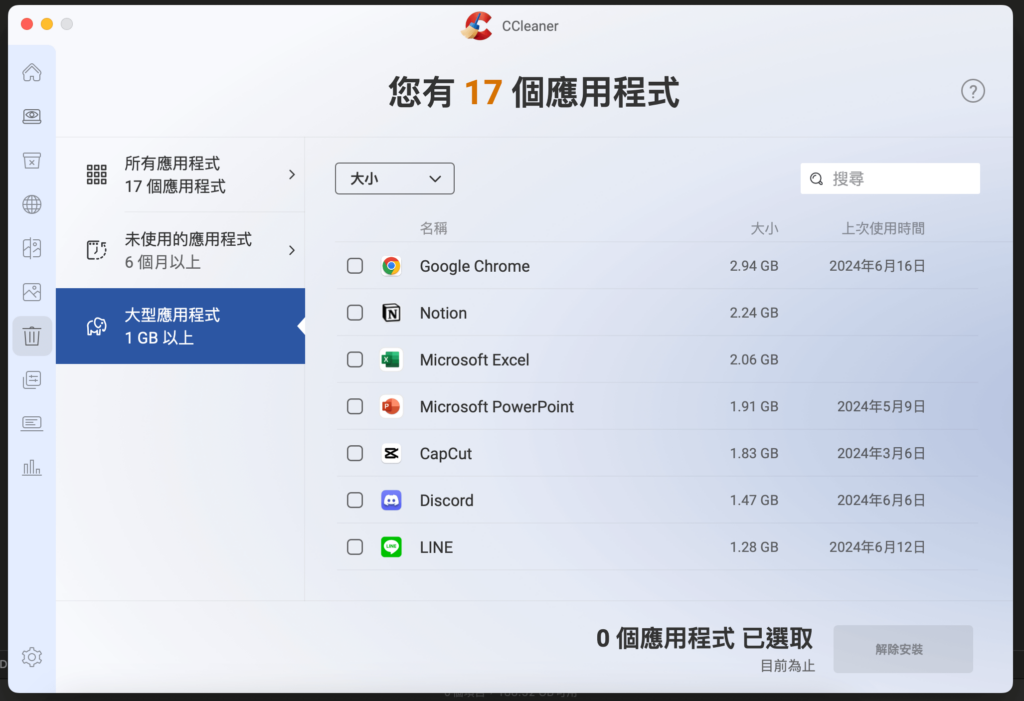Click the Microsoft Excel app icon
This screenshot has width=1024, height=701.
(x=391, y=360)
